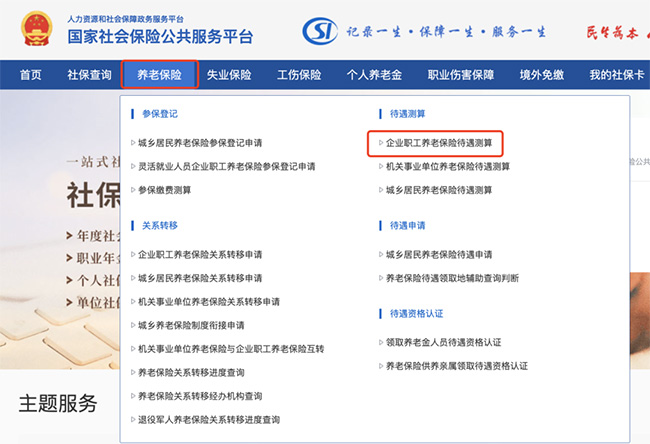The image size is (650, 444).
Task: Select 社保查询 in navigation bar
Action: point(89,75)
